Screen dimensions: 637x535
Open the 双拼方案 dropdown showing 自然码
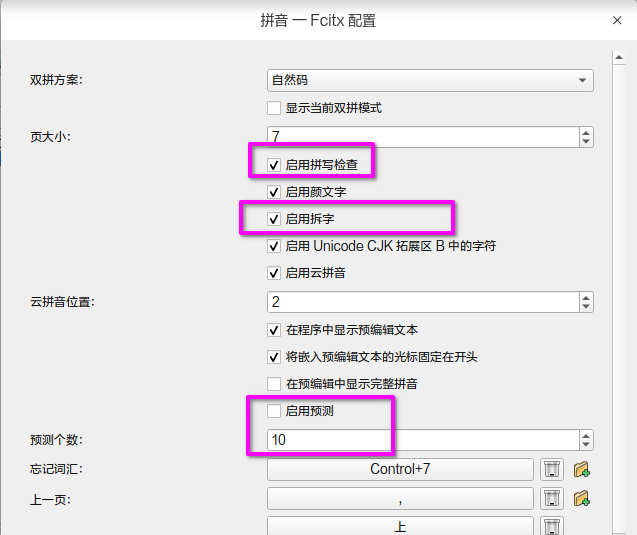tap(430, 80)
